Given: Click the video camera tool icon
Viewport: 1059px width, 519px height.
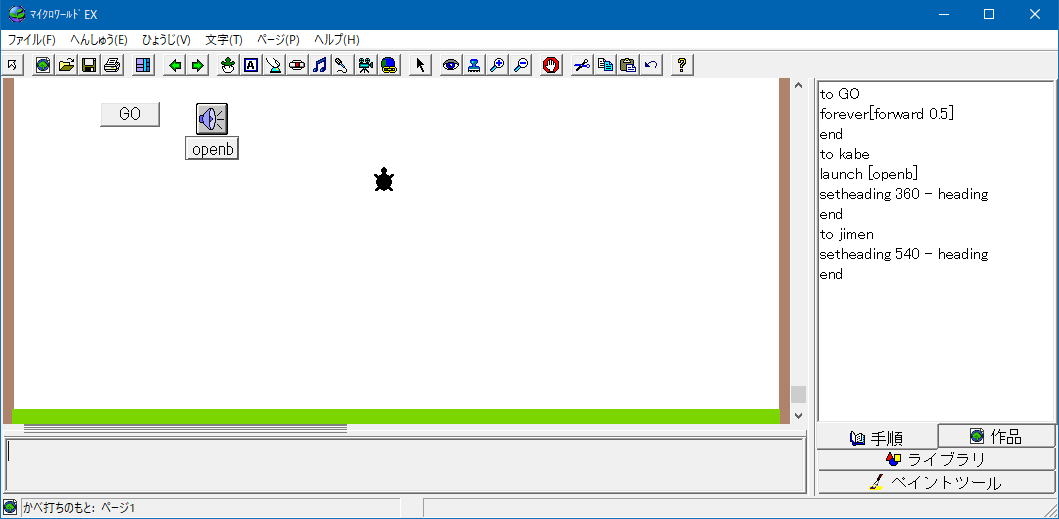Looking at the screenshot, I should (x=365, y=66).
